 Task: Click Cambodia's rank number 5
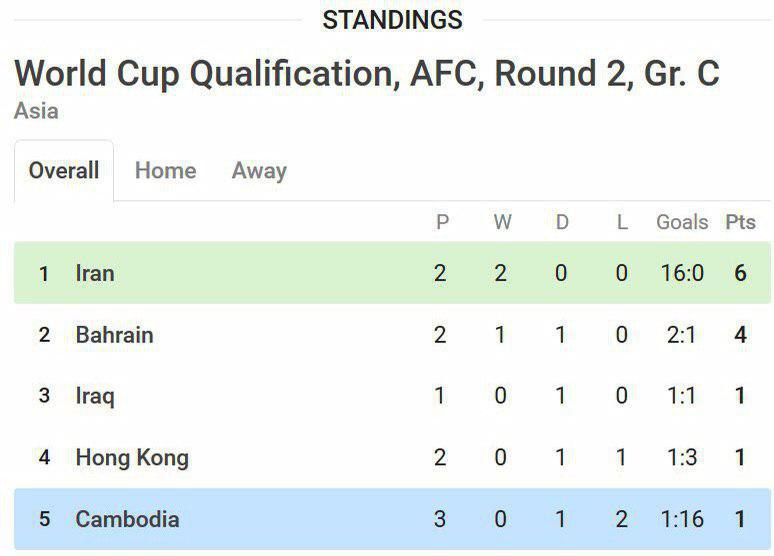point(44,519)
